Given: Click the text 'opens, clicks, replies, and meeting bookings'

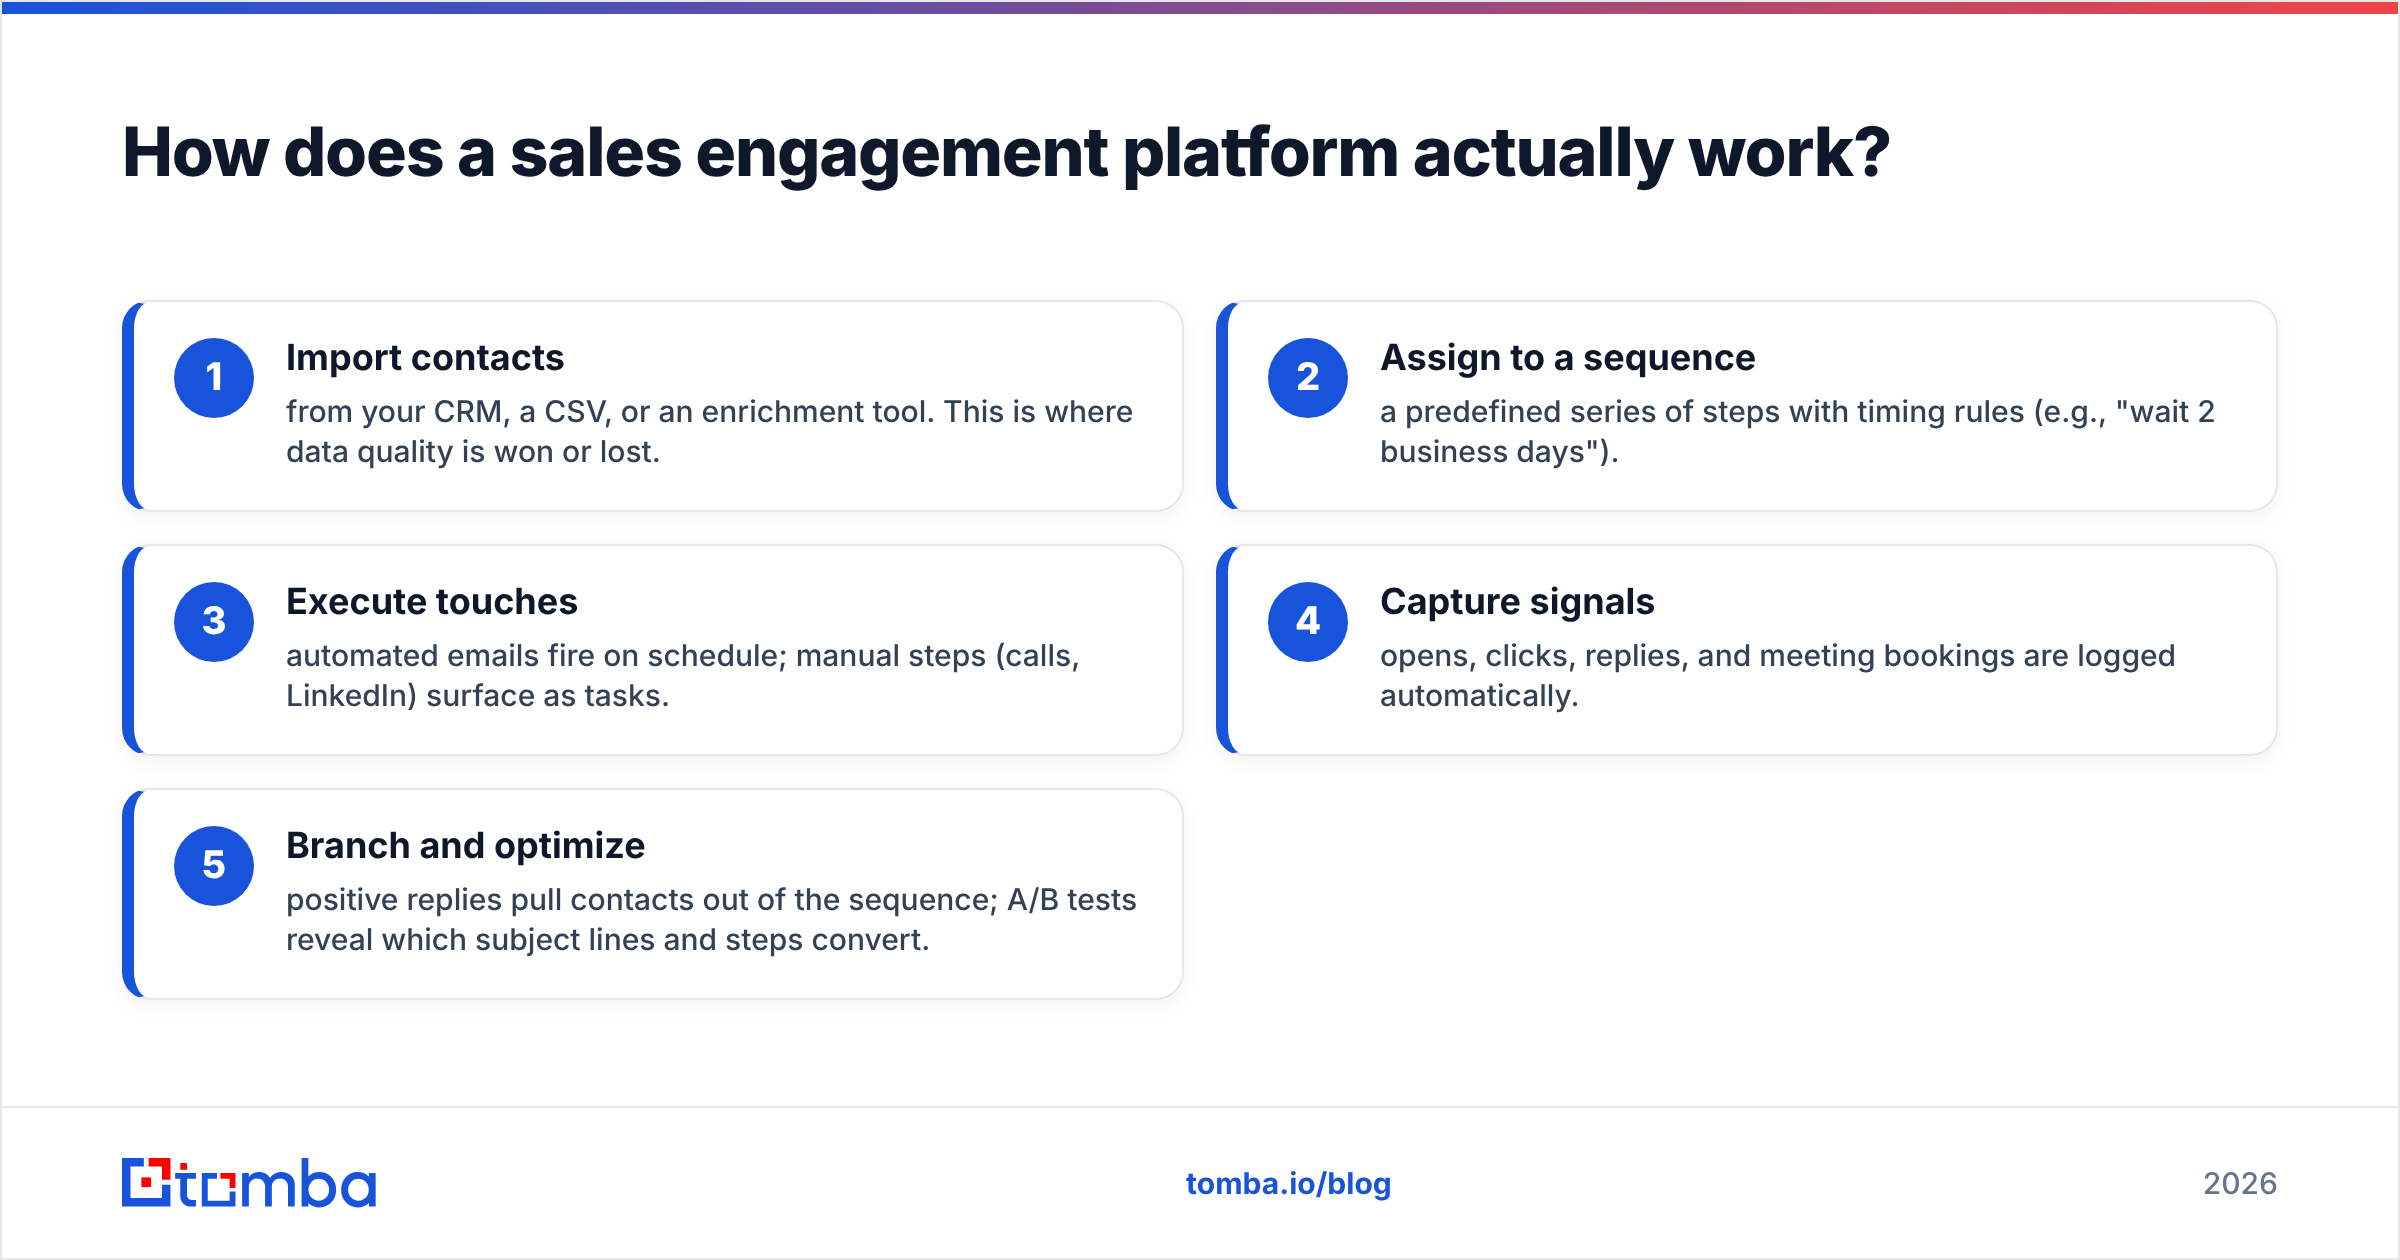Looking at the screenshot, I should [x=1697, y=656].
